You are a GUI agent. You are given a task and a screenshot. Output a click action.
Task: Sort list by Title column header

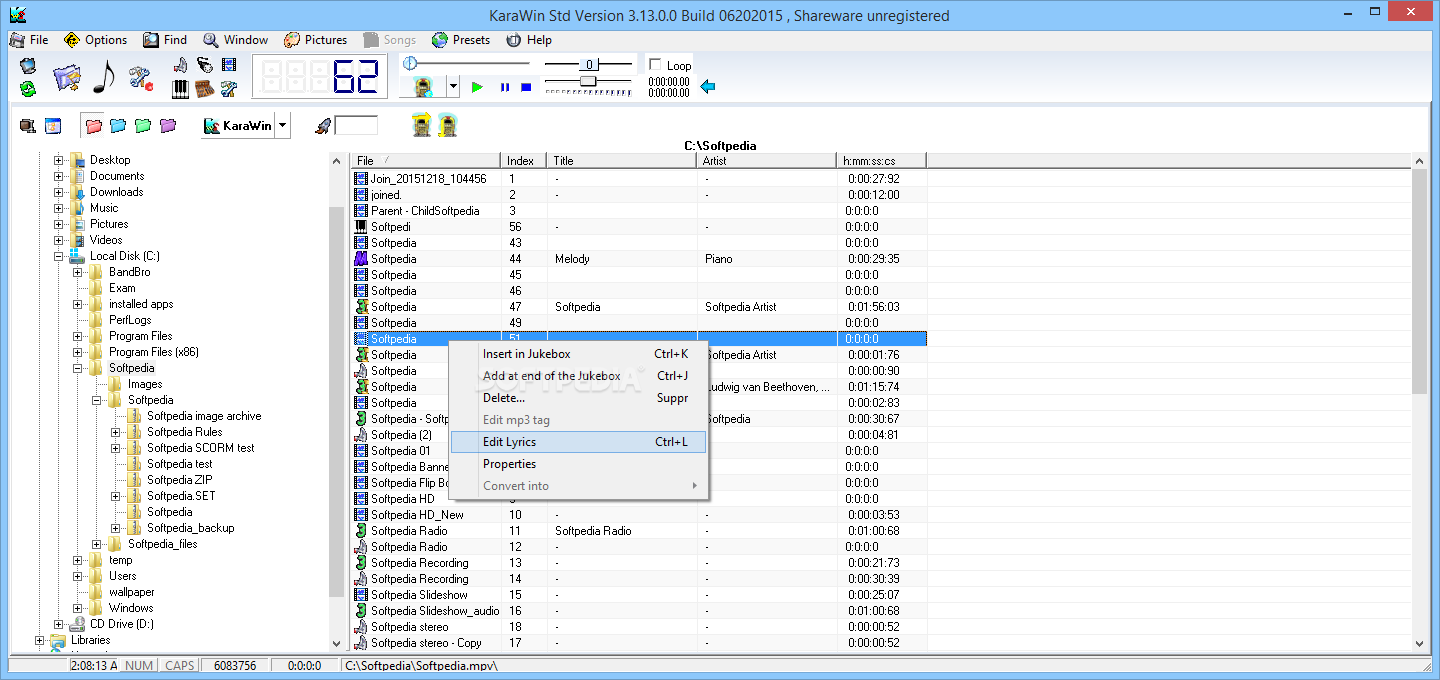coord(622,160)
